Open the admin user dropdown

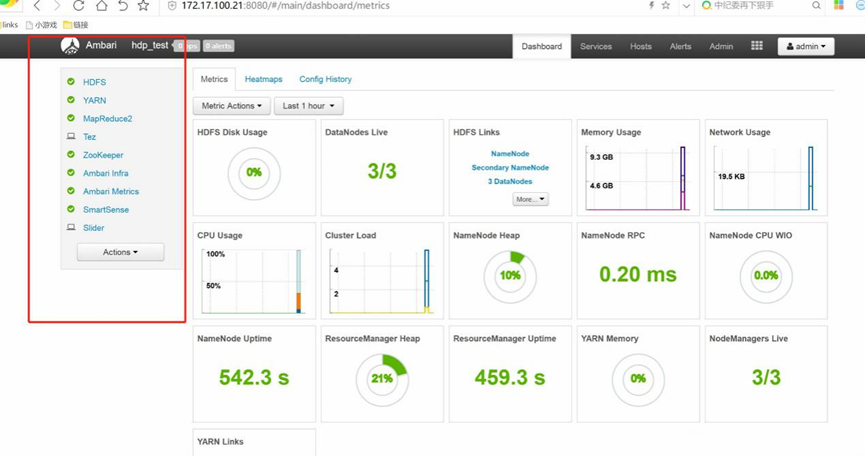[806, 46]
